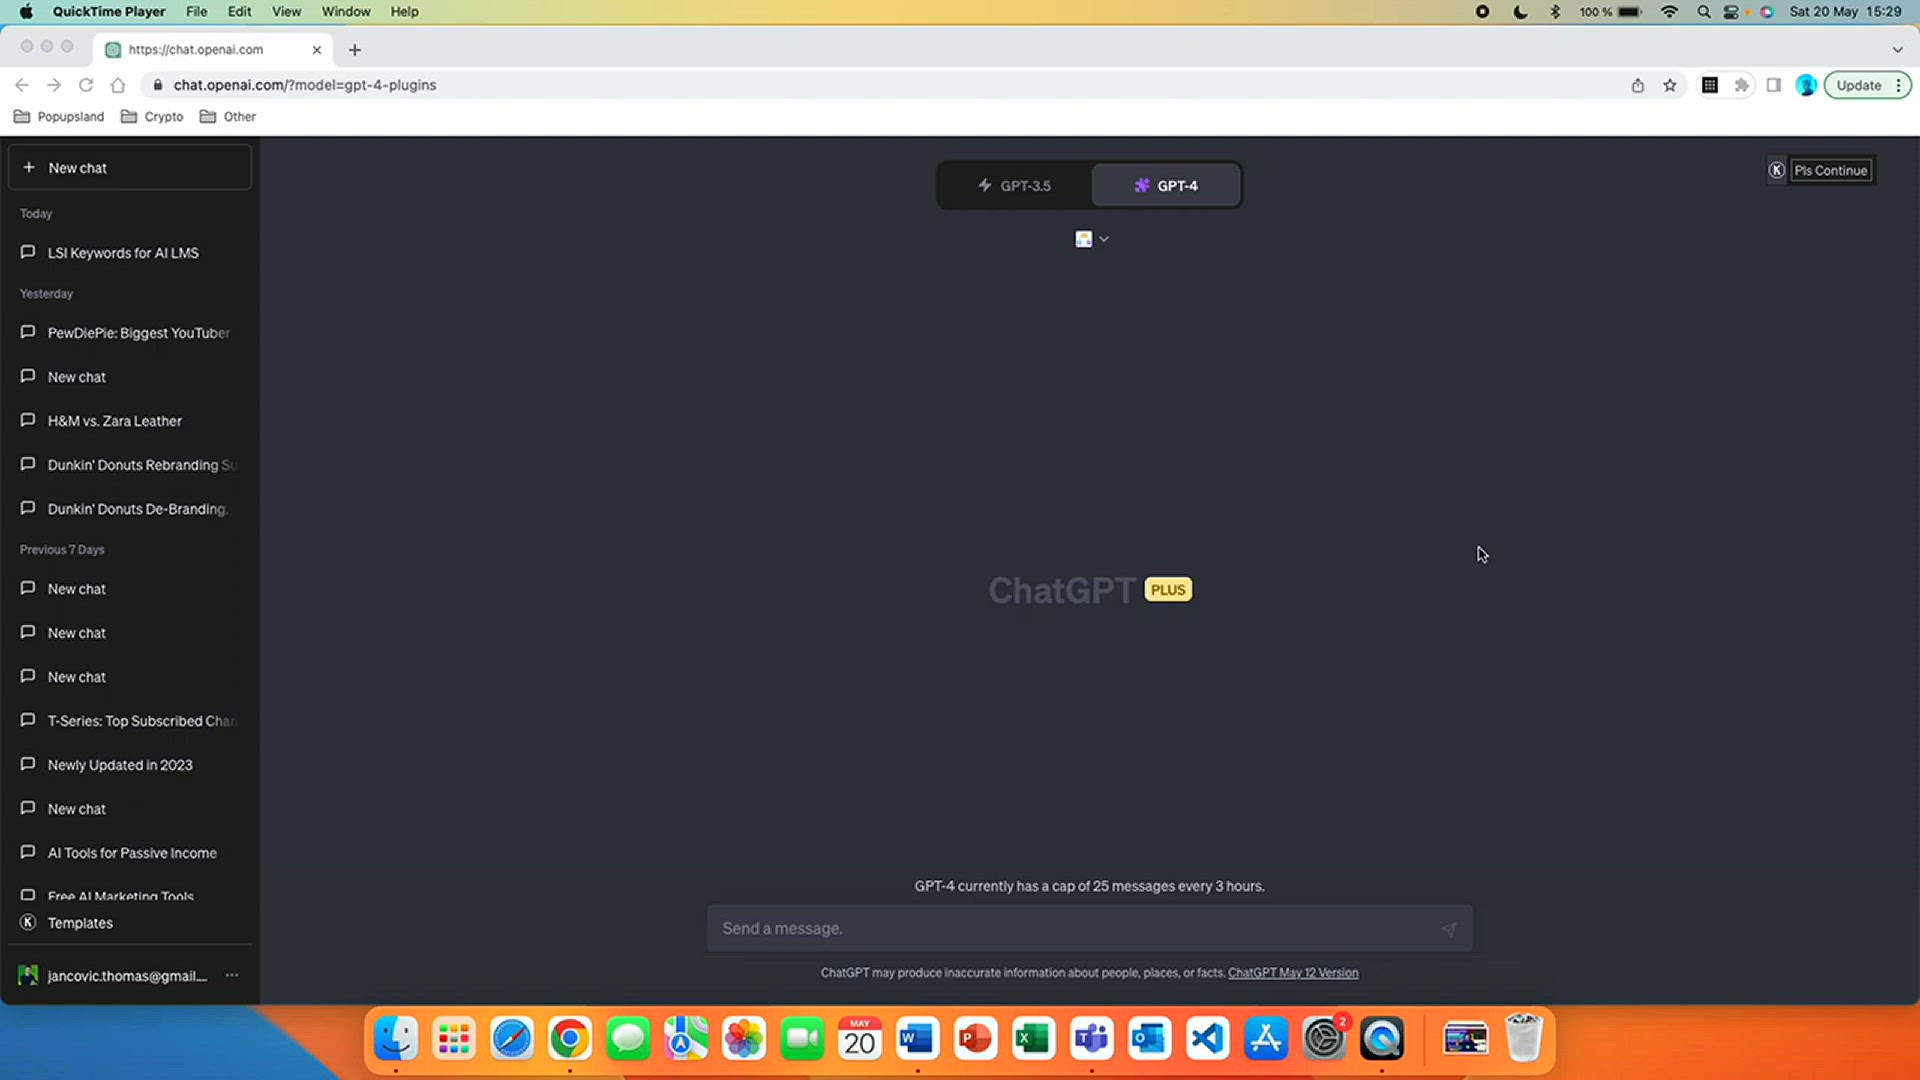Open the Chrome extensions puzzle icon
The image size is (1920, 1080).
pyautogui.click(x=1742, y=85)
